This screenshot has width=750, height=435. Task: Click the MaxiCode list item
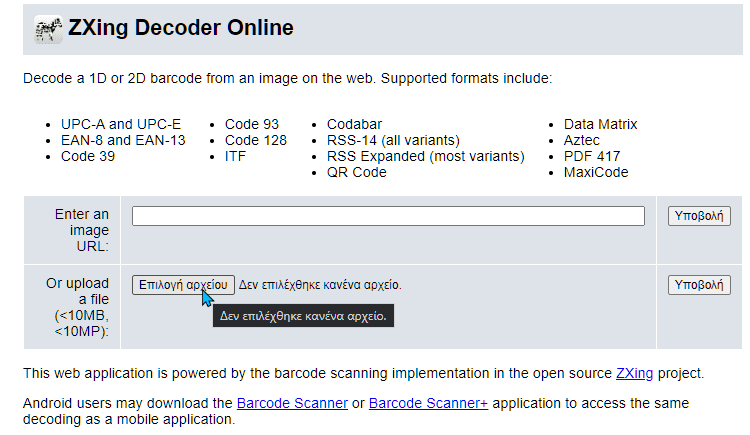click(596, 172)
